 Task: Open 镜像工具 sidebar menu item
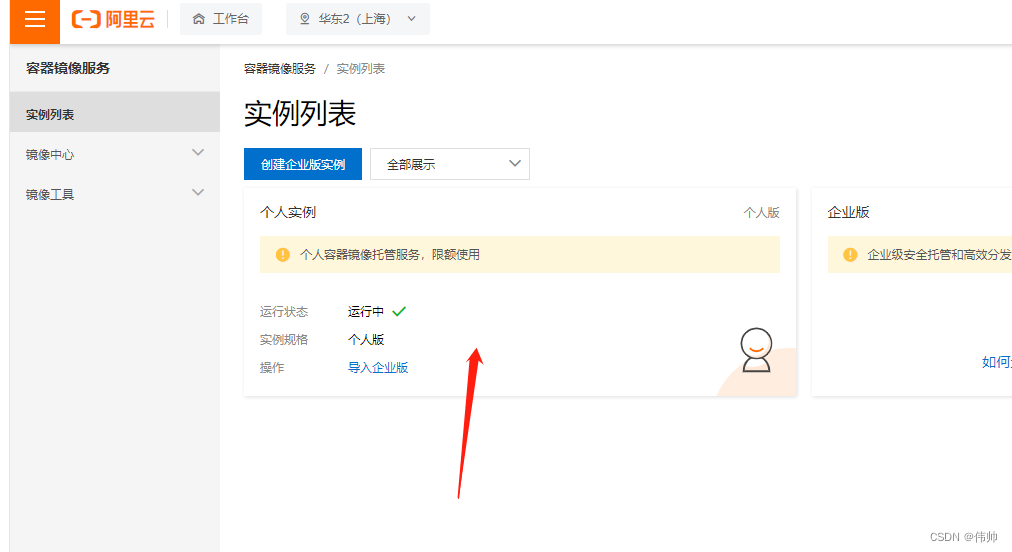[x=115, y=194]
